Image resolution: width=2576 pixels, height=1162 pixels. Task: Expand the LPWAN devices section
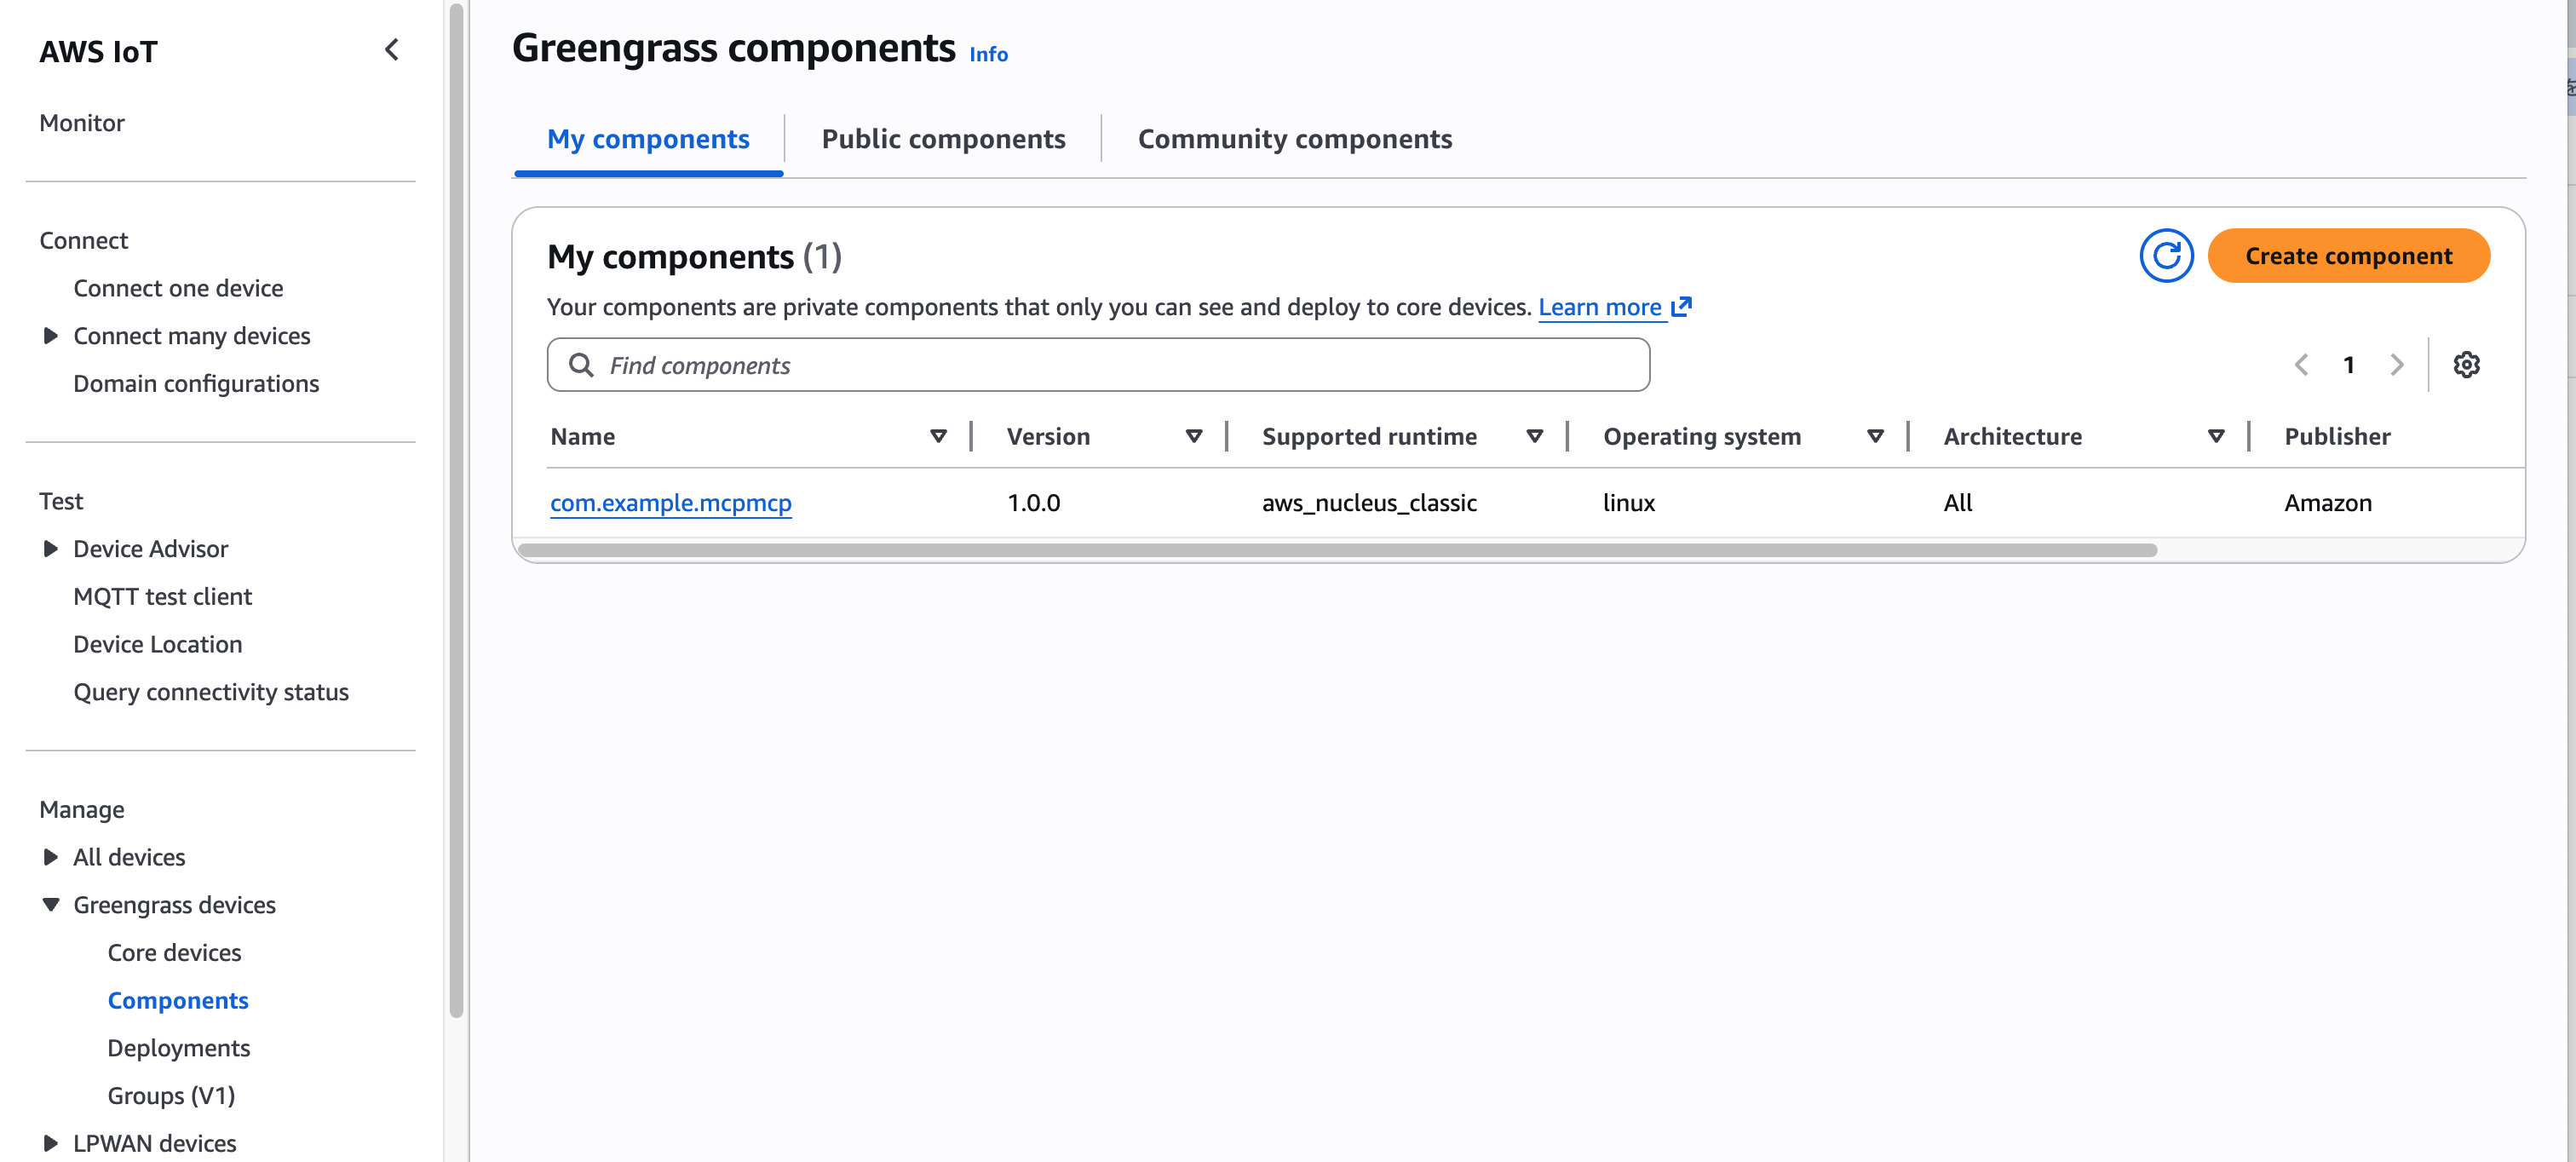51,1143
